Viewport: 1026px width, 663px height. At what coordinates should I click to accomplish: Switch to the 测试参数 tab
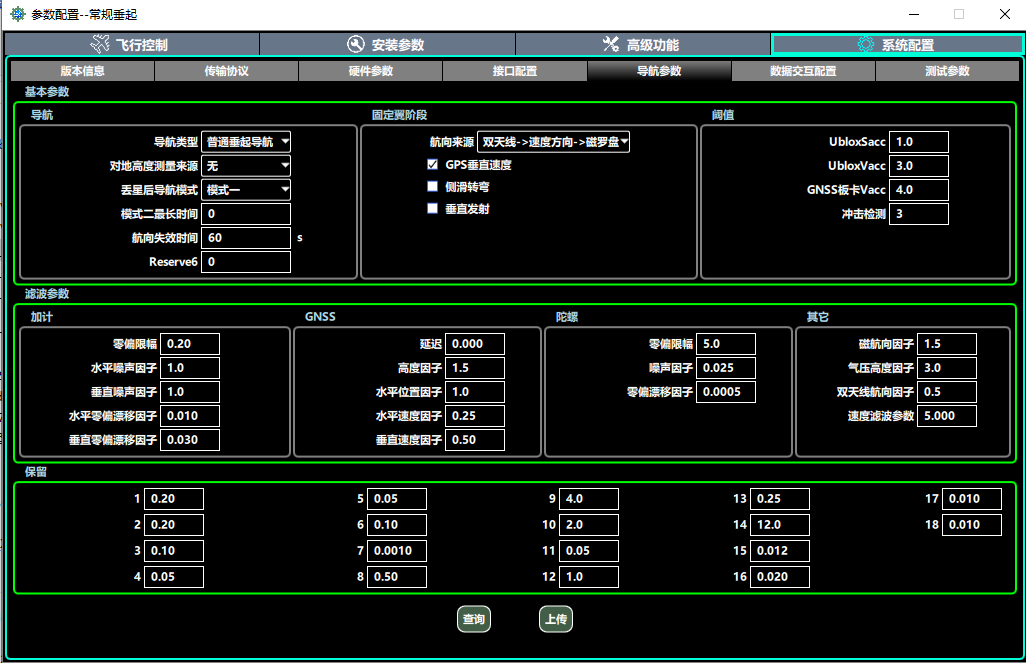pyautogui.click(x=947, y=71)
